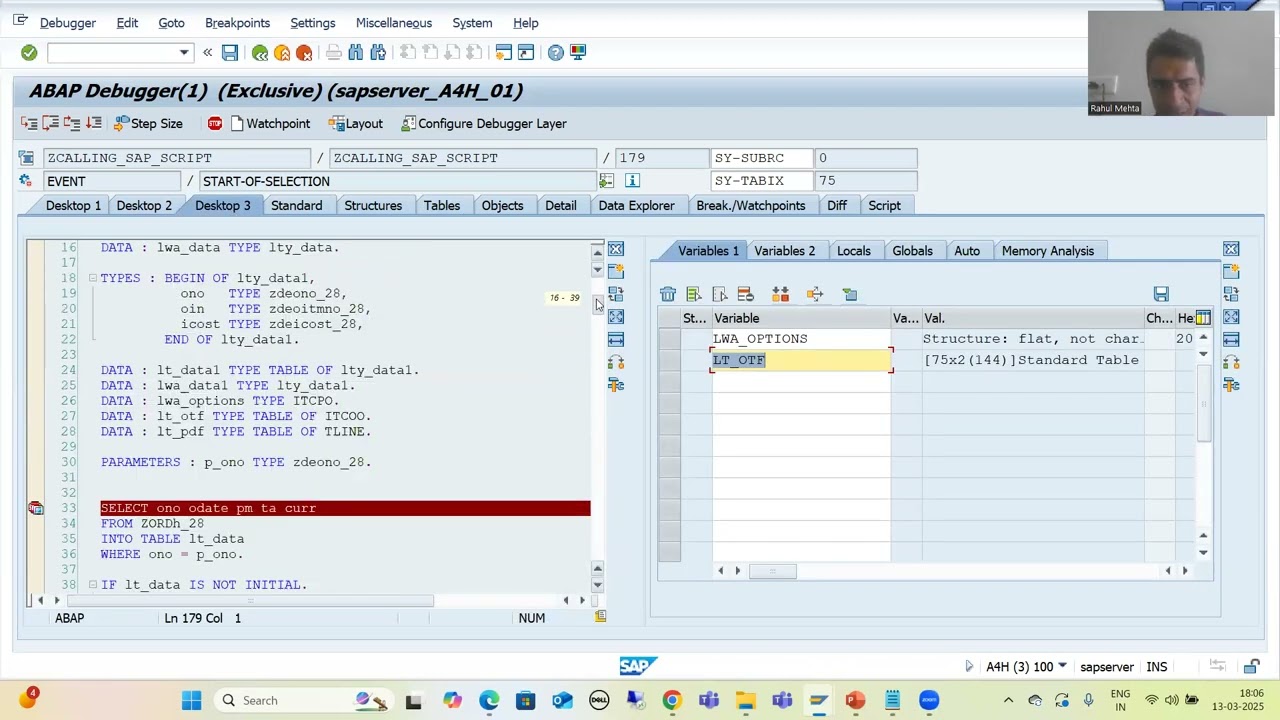Open the Memory Analysis tab

(1047, 251)
